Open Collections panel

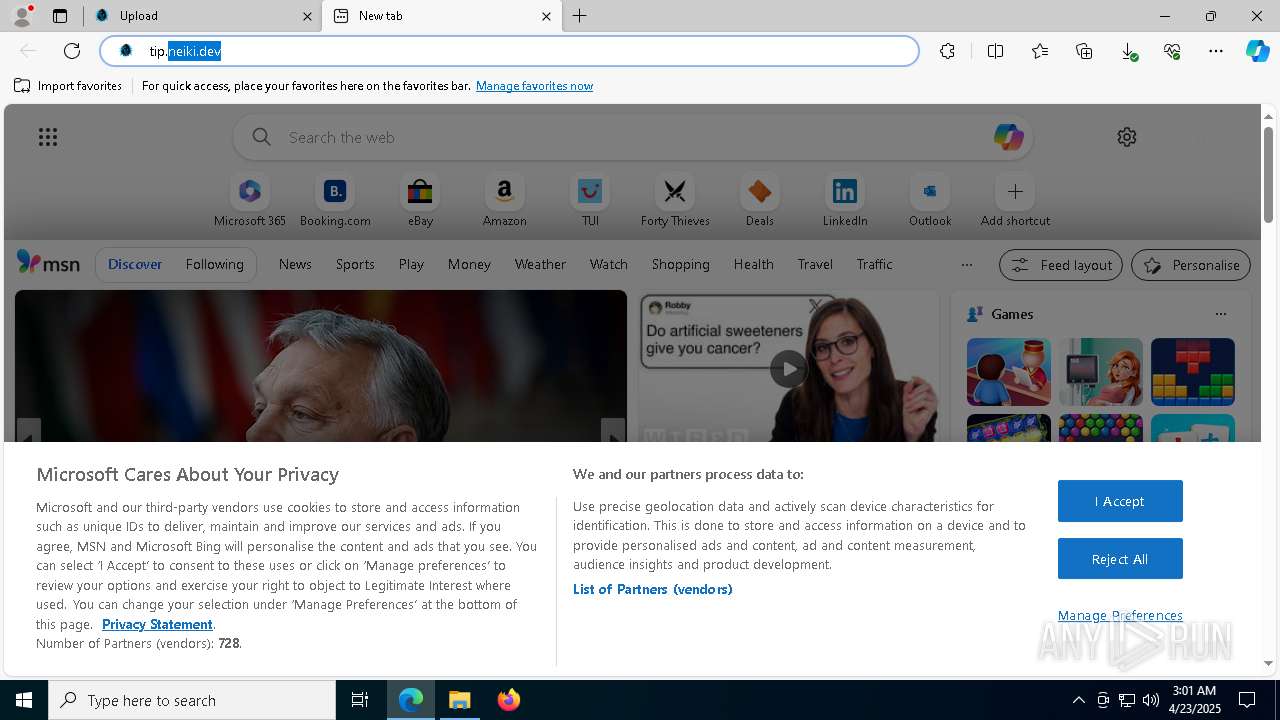coord(1084,51)
